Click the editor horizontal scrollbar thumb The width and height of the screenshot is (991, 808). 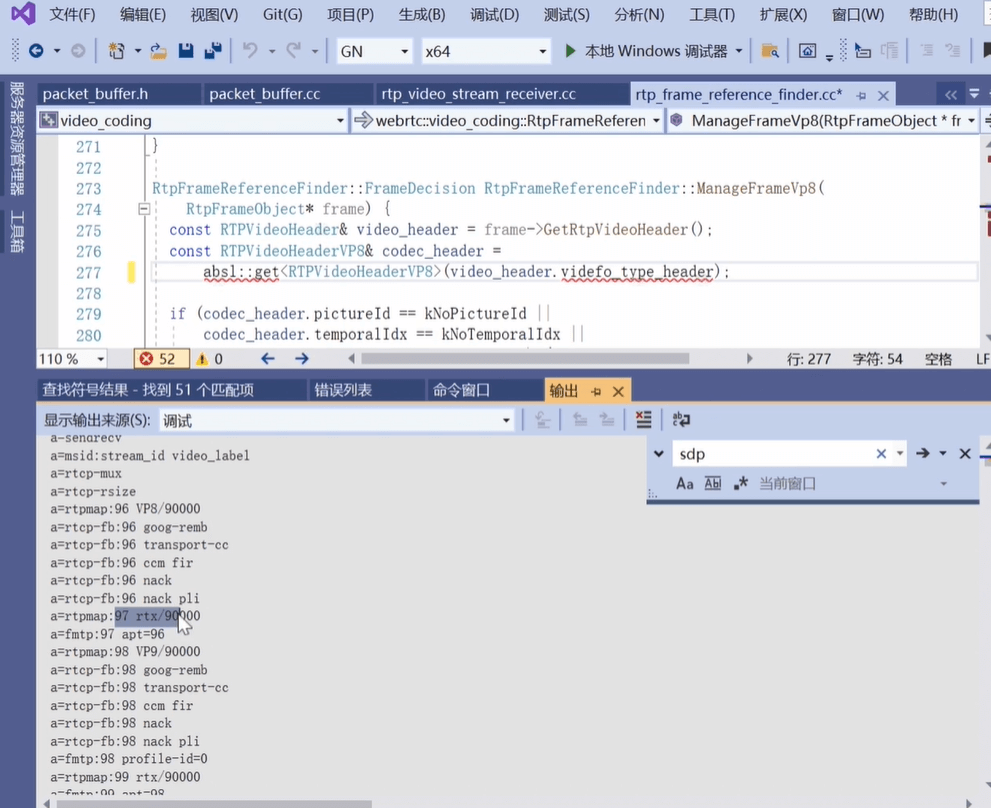tap(525, 359)
